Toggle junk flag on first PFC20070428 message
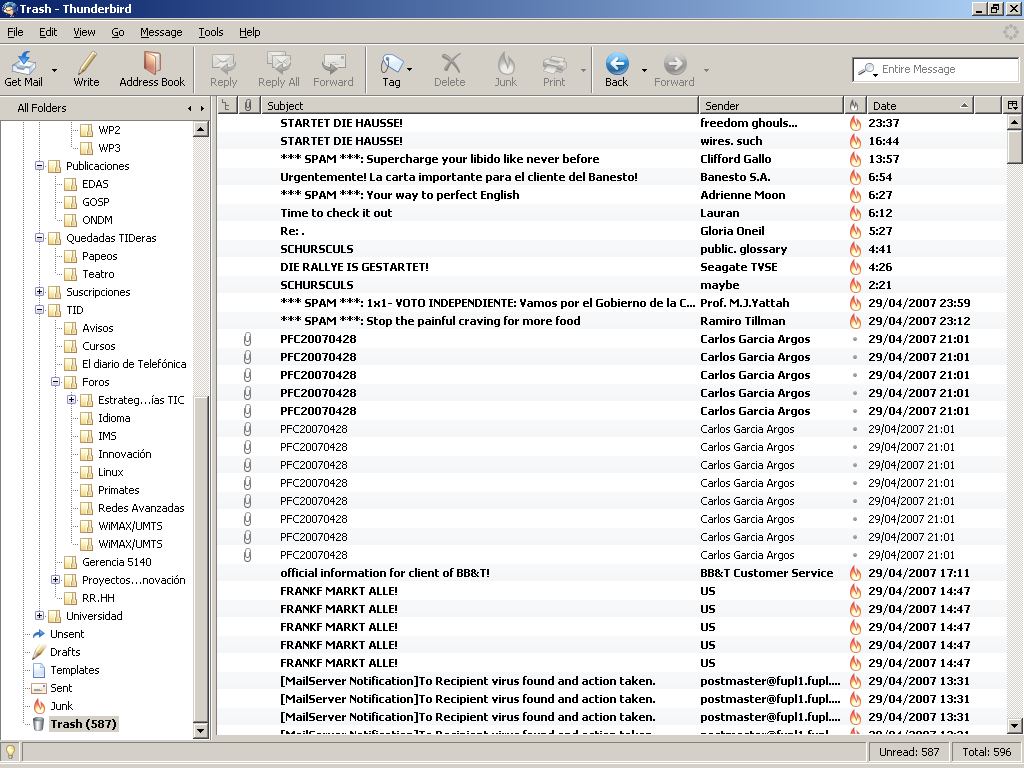The image size is (1024, 768). tap(855, 339)
